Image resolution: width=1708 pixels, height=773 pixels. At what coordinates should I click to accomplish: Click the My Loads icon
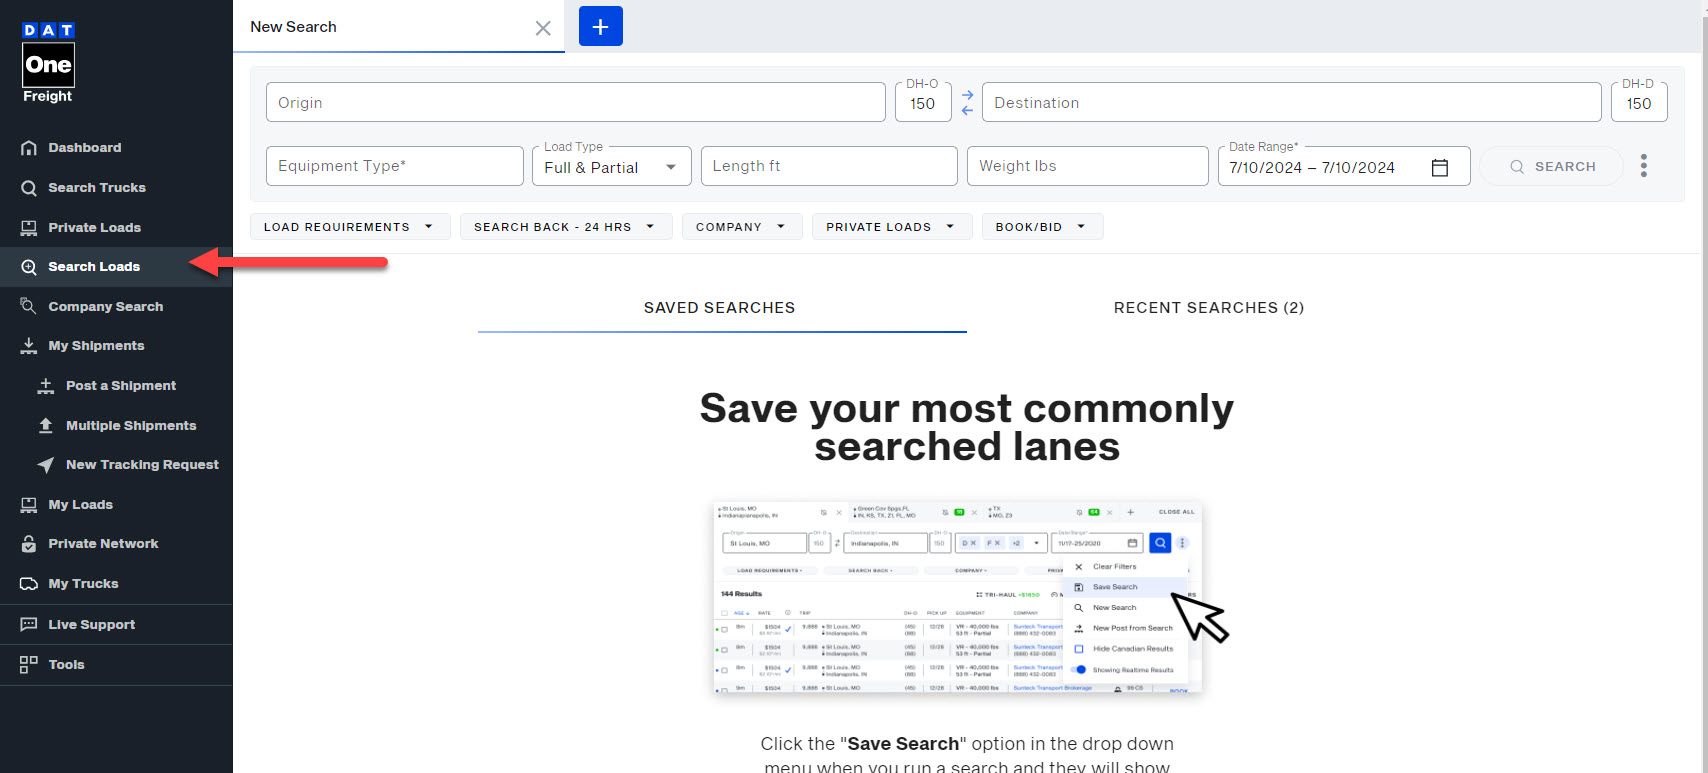(x=29, y=505)
